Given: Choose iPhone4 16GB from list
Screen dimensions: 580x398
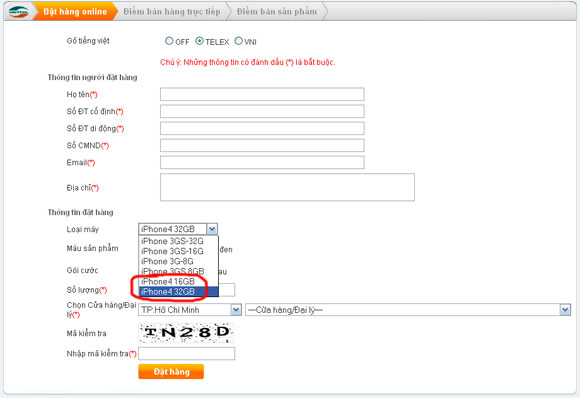Looking at the screenshot, I should pyautogui.click(x=168, y=281).
